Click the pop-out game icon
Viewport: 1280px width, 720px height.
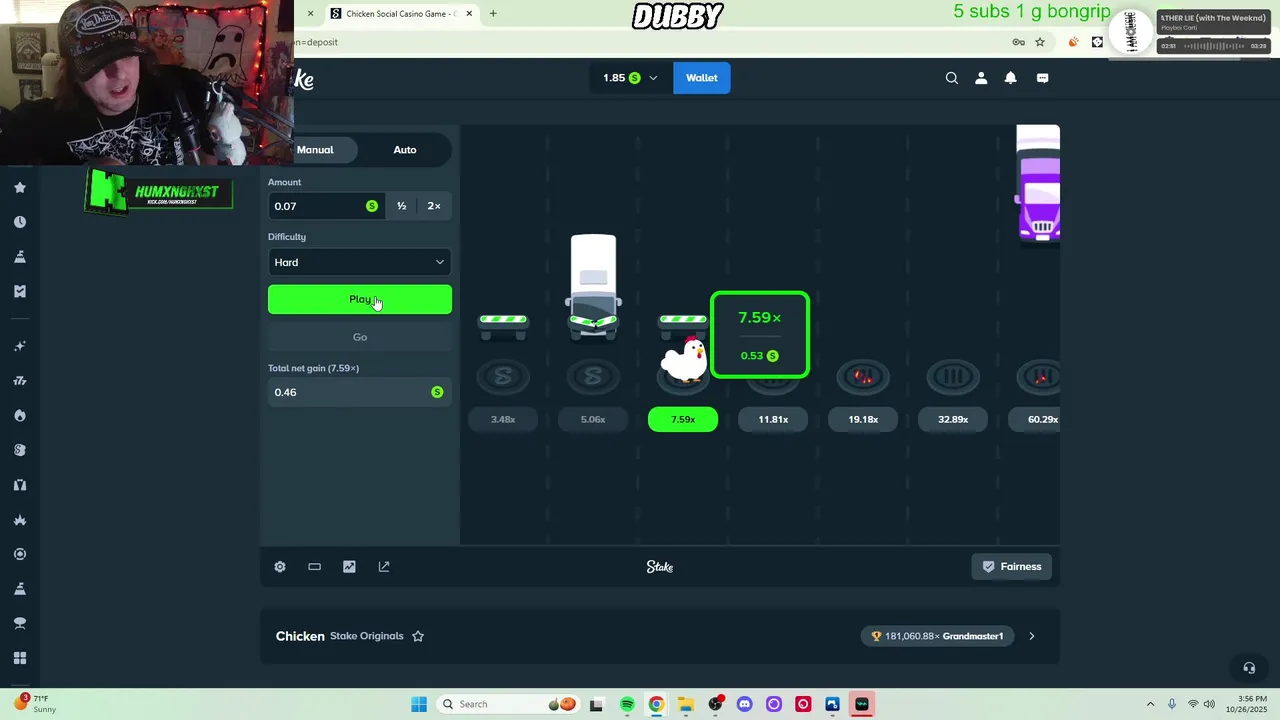click(x=384, y=567)
